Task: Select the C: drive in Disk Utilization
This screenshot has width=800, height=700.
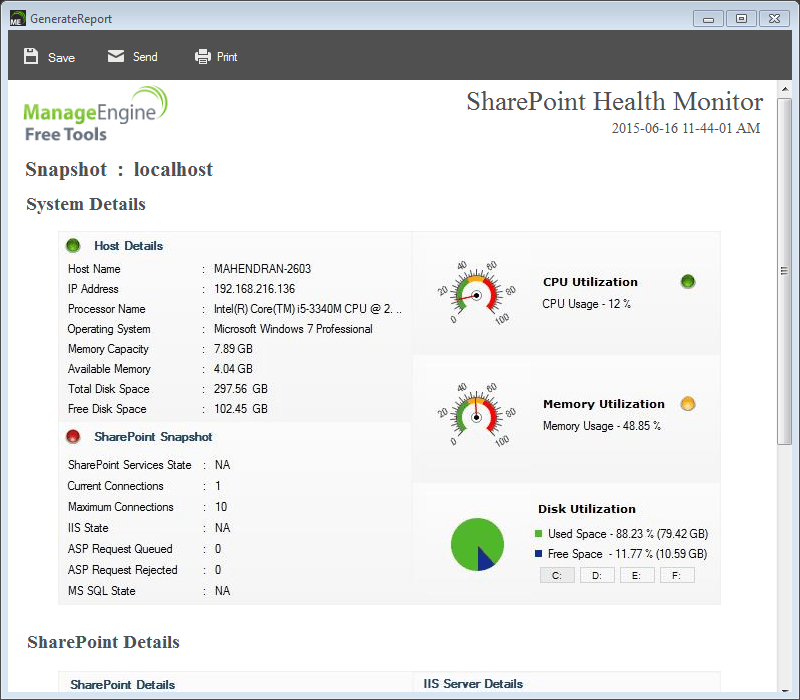Action: click(x=557, y=575)
